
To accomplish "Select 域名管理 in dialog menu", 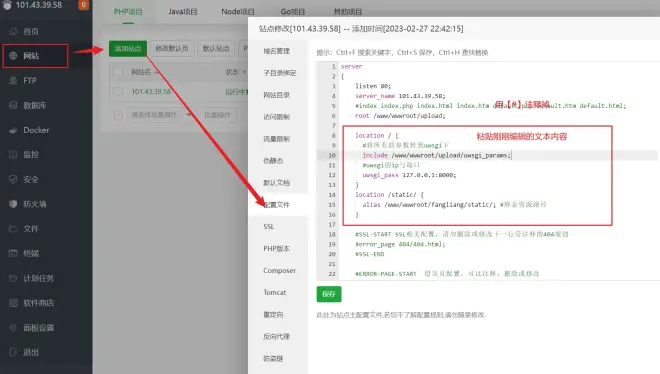I will coord(277,51).
